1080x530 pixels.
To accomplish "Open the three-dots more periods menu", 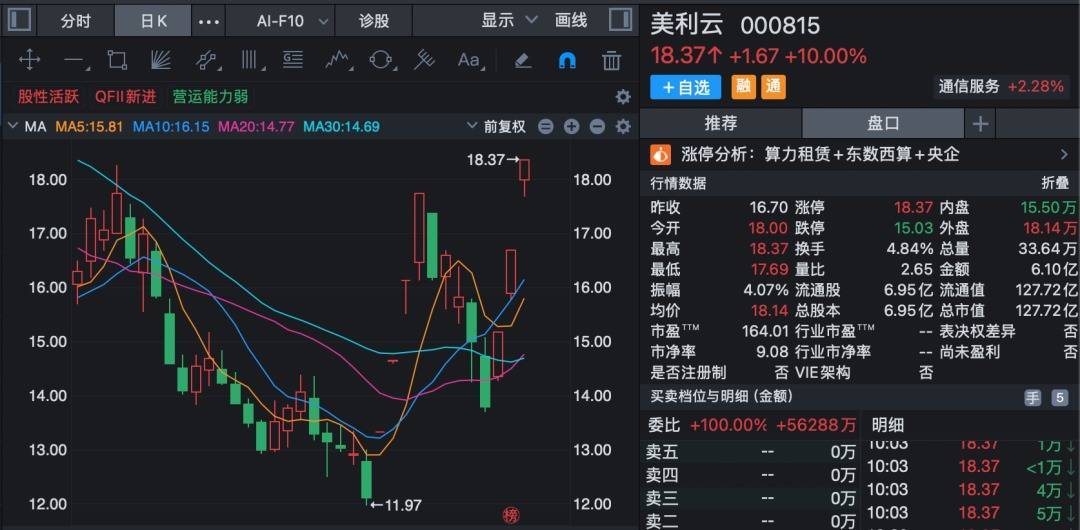I will click(x=209, y=21).
